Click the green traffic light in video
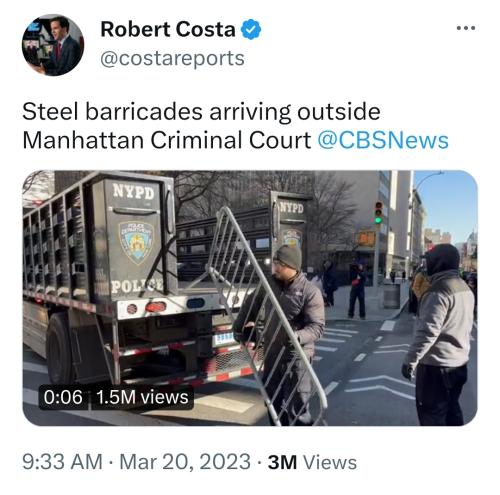 [x=378, y=220]
